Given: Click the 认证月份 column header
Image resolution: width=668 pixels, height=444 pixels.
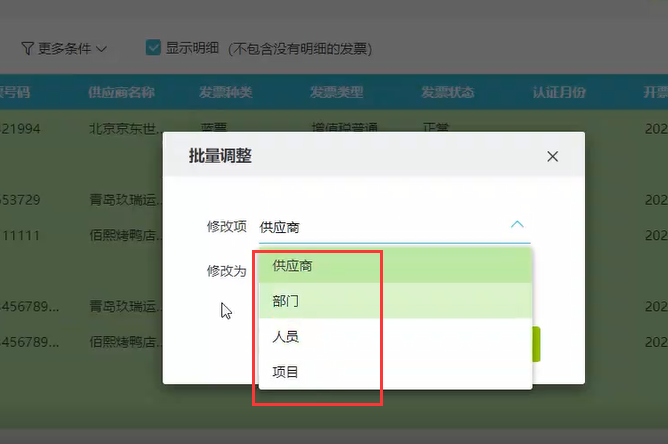Looking at the screenshot, I should (559, 92).
